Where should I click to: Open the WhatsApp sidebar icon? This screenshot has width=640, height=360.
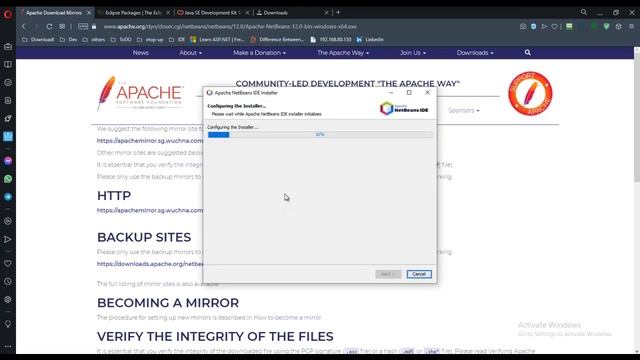click(x=8, y=179)
